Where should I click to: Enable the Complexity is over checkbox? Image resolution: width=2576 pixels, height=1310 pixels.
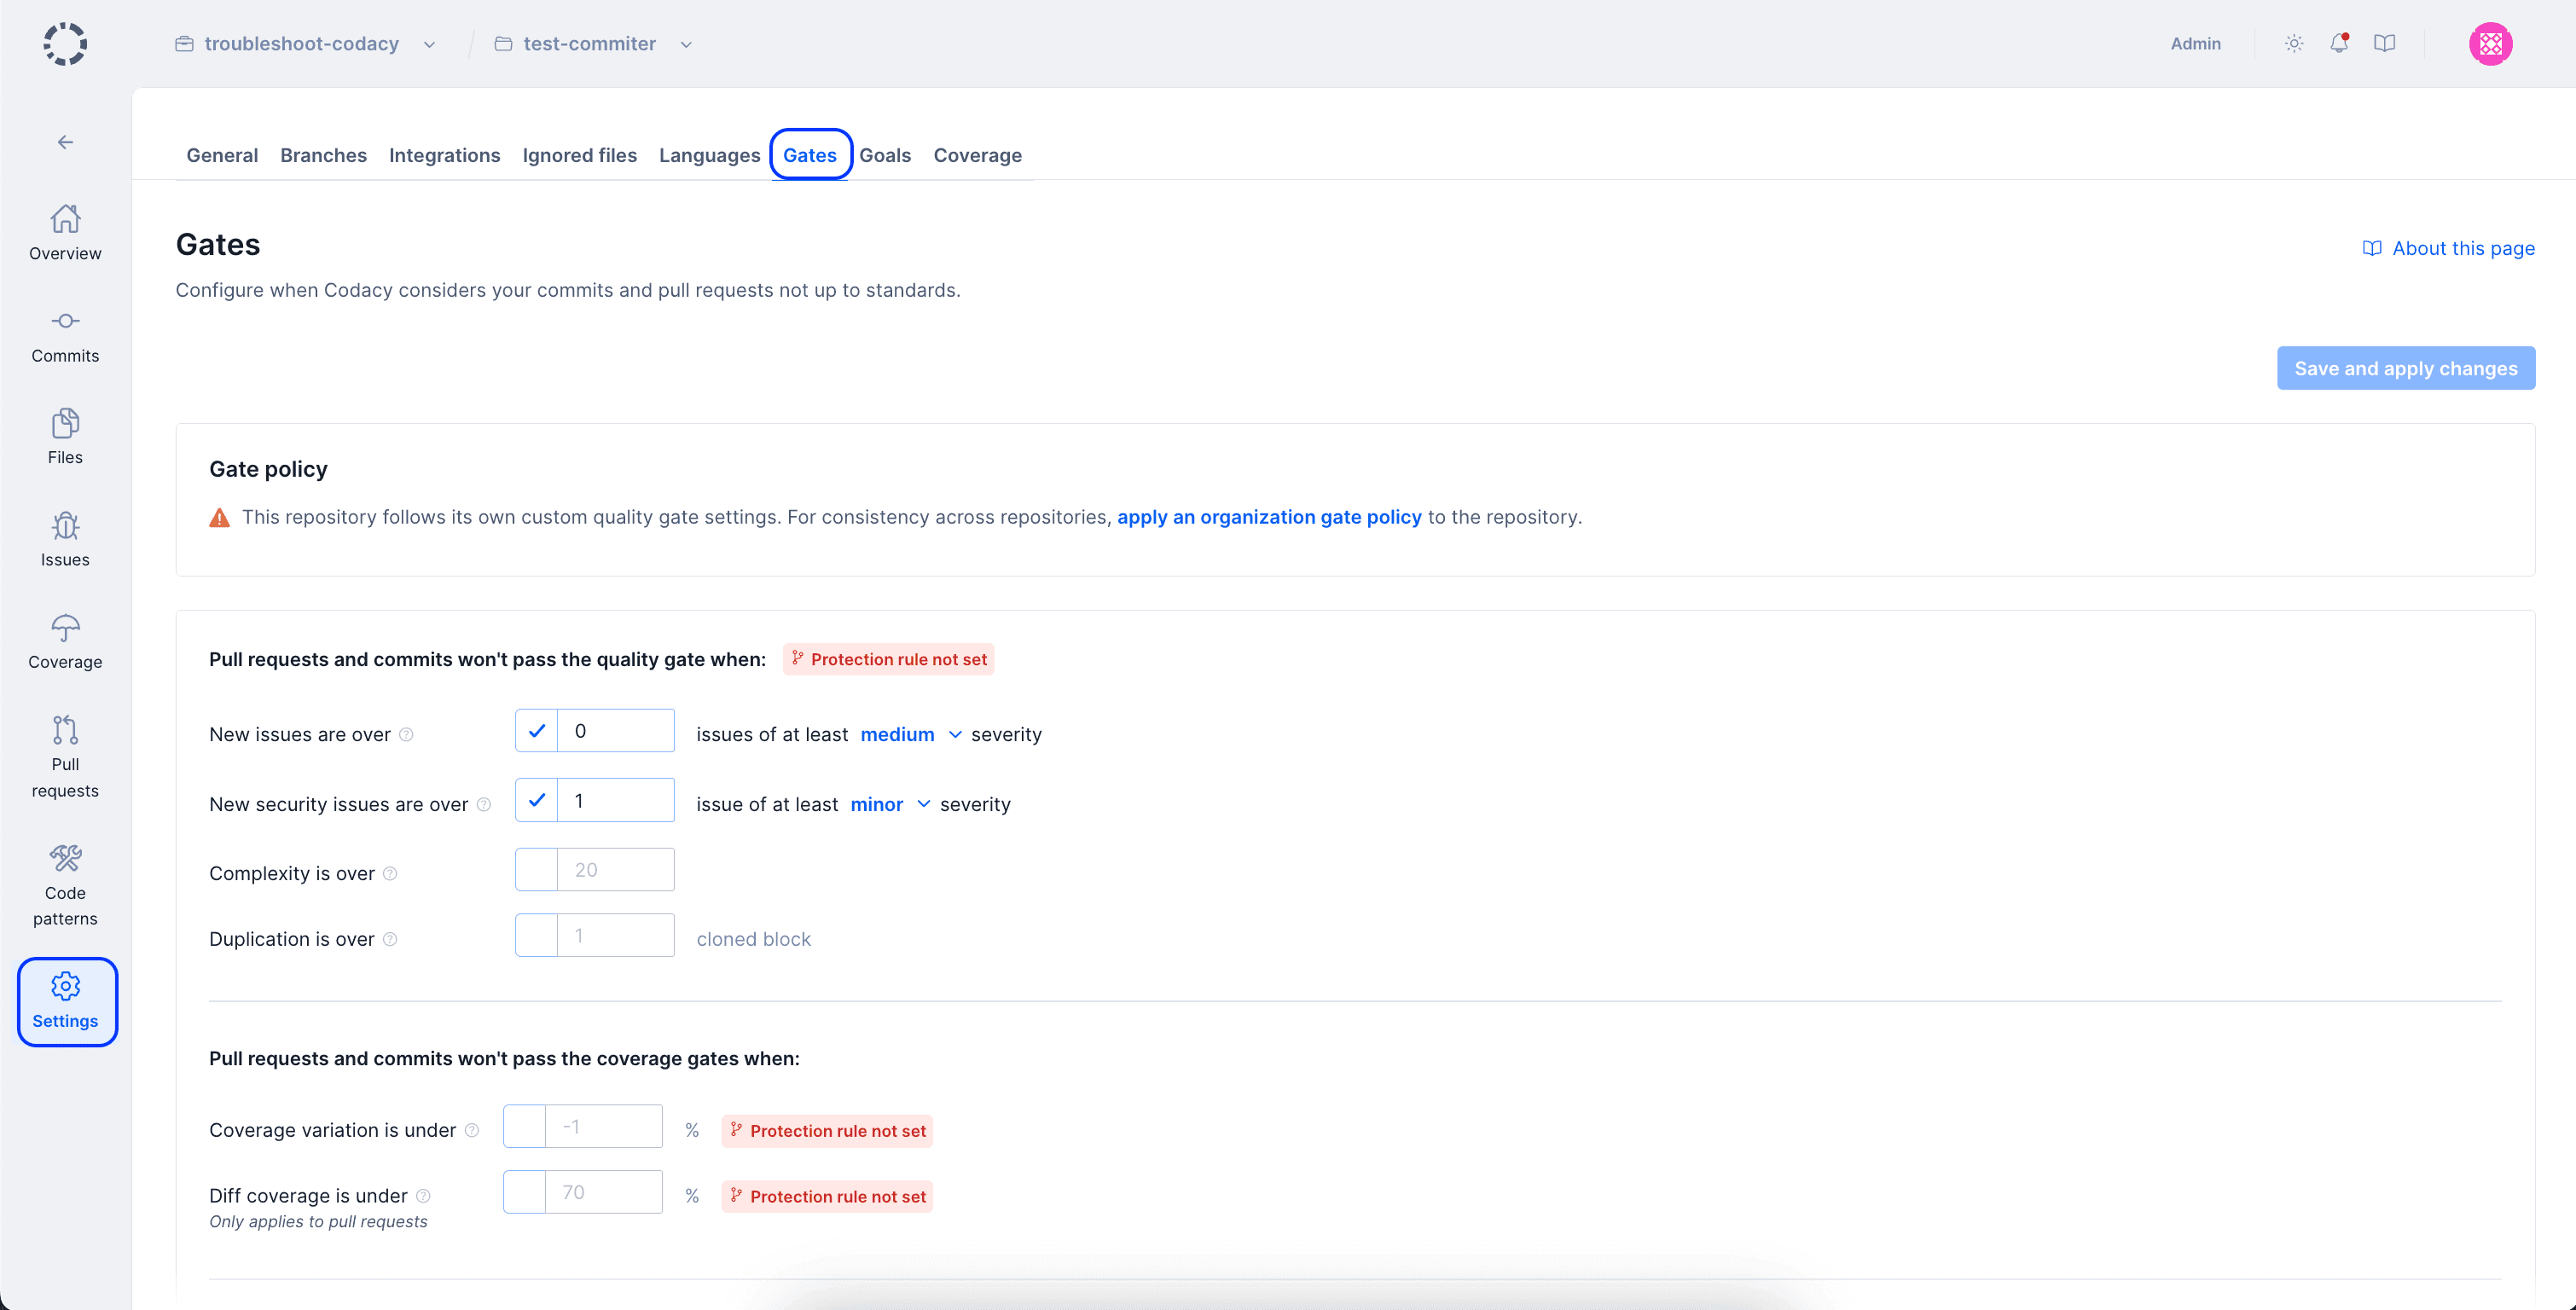tap(537, 870)
